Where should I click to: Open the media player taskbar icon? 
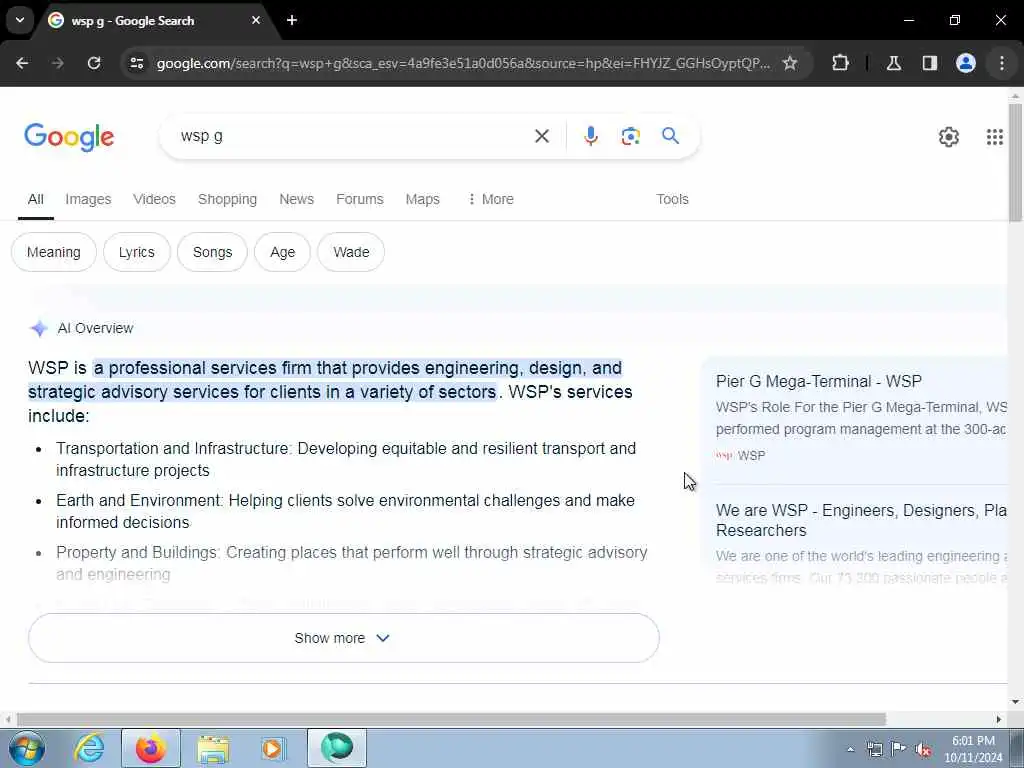tap(273, 748)
